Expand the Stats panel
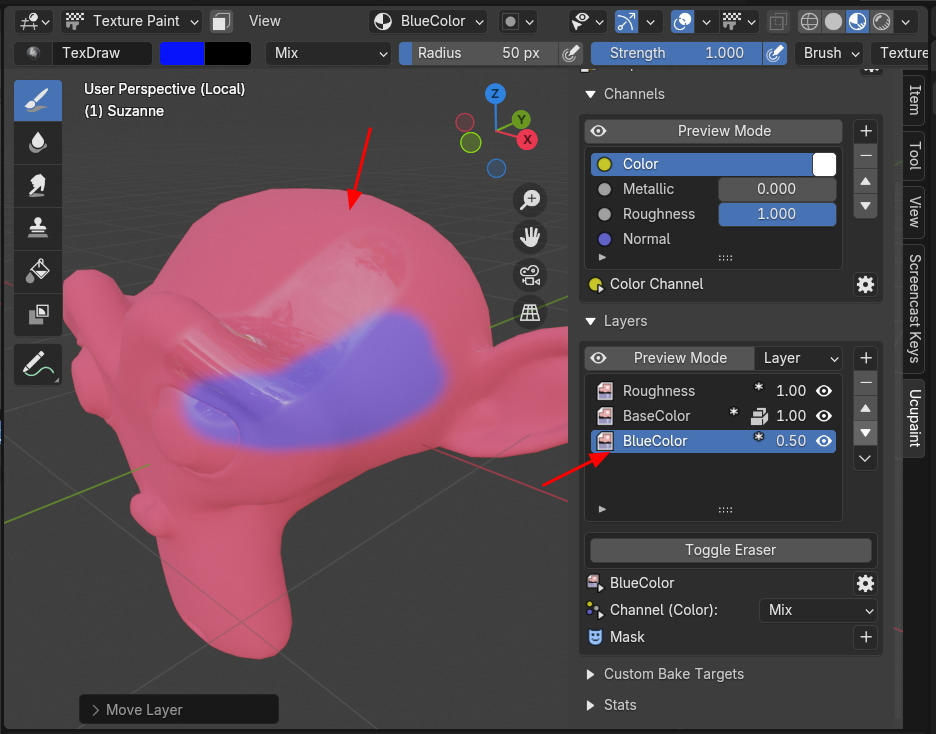Image resolution: width=936 pixels, height=734 pixels. [x=591, y=705]
